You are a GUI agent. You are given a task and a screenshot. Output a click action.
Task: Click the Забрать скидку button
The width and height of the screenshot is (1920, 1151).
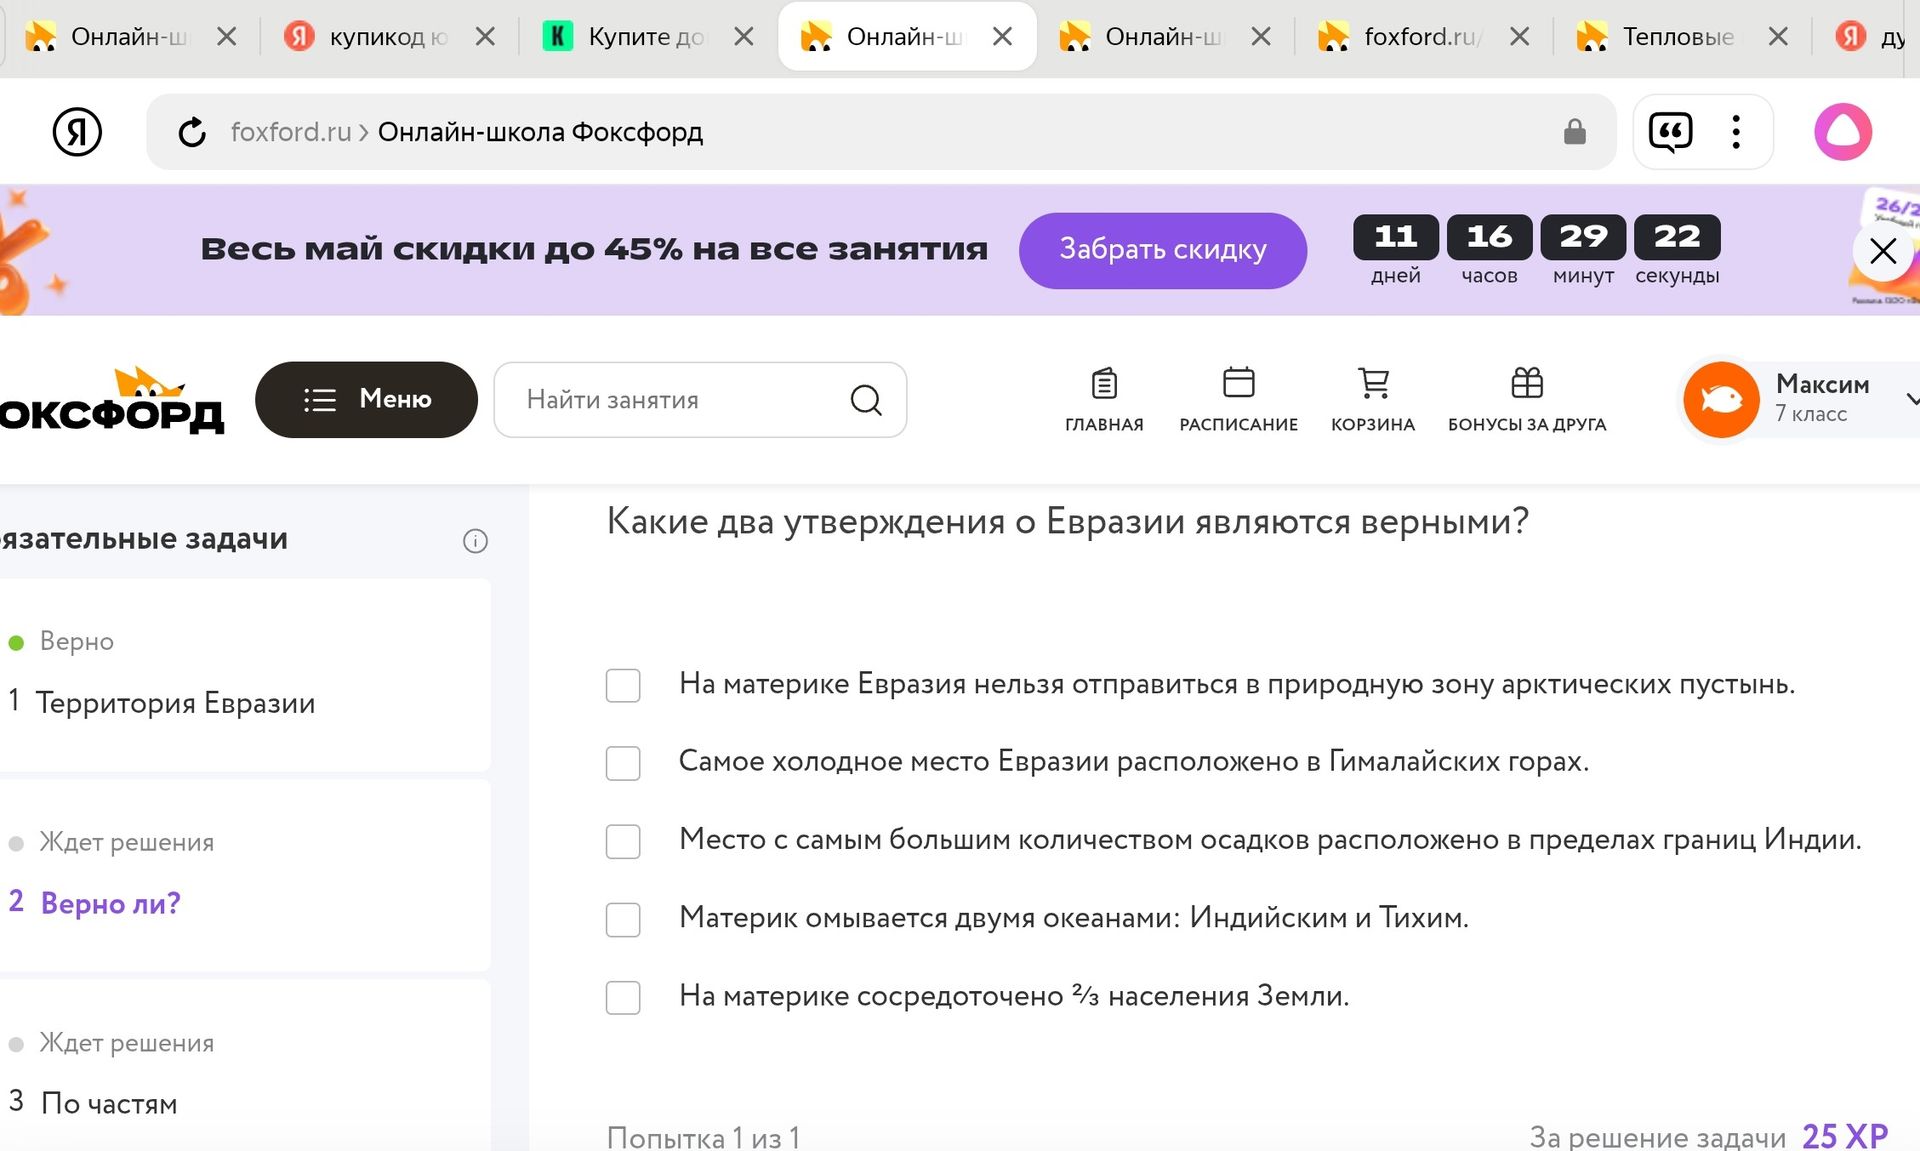click(1162, 250)
